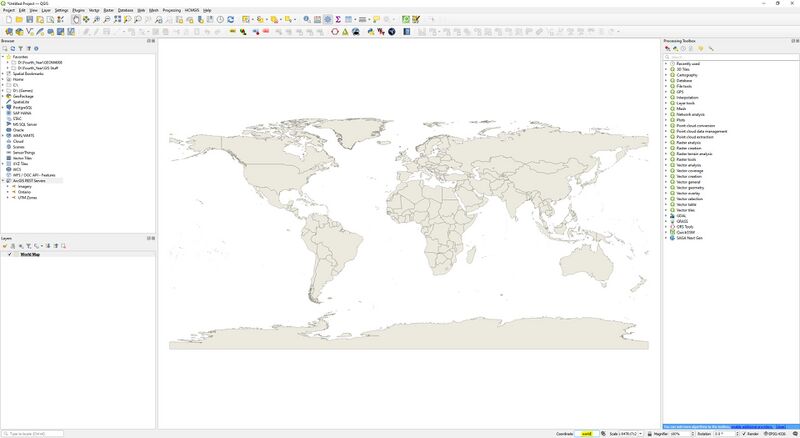Open the messages log icon in status bar
800x438 pixels.
pos(795,433)
